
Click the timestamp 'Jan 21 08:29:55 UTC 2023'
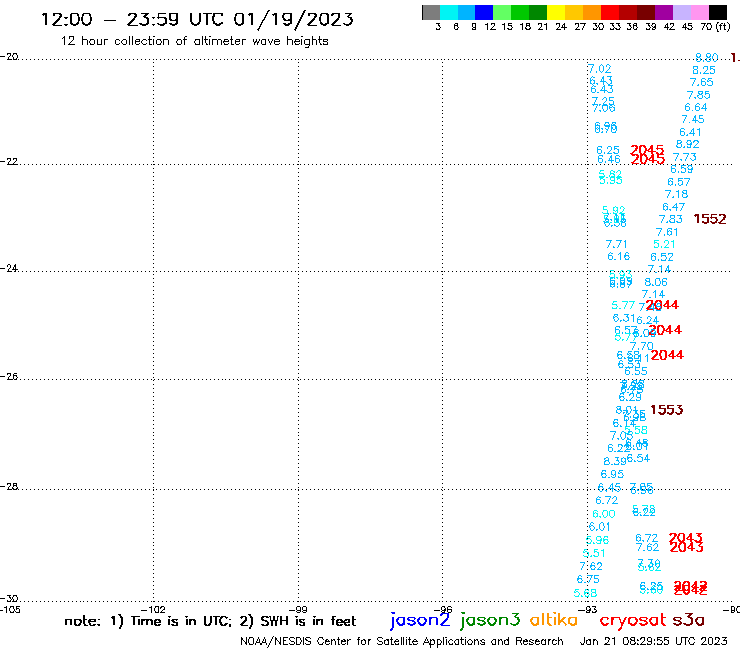(x=653, y=641)
